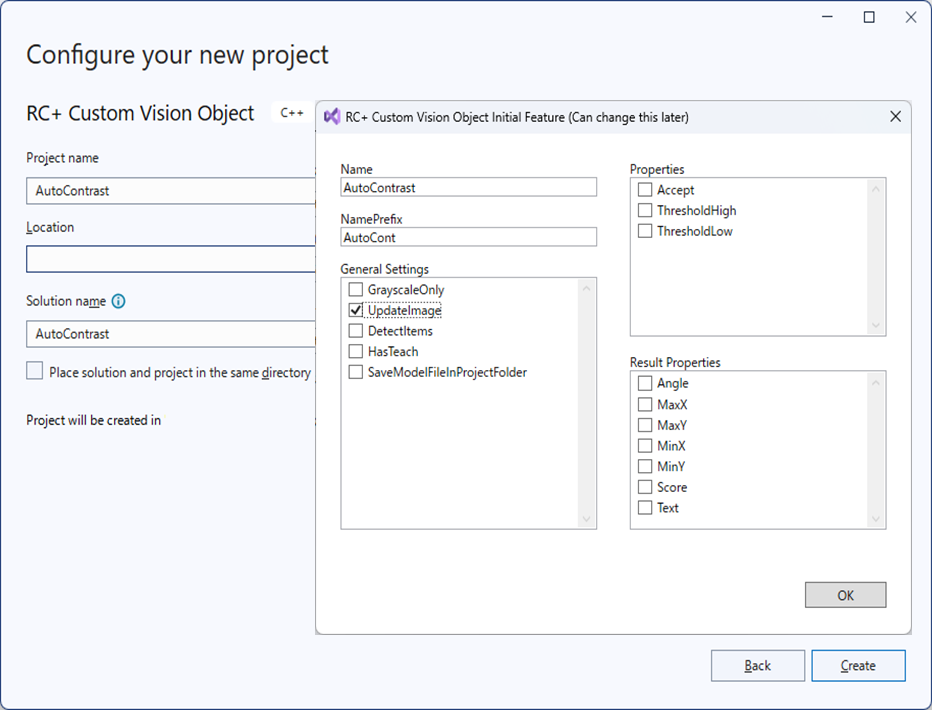Tick the HasTeach checkbox
This screenshot has height=710, width=932.
tap(356, 352)
